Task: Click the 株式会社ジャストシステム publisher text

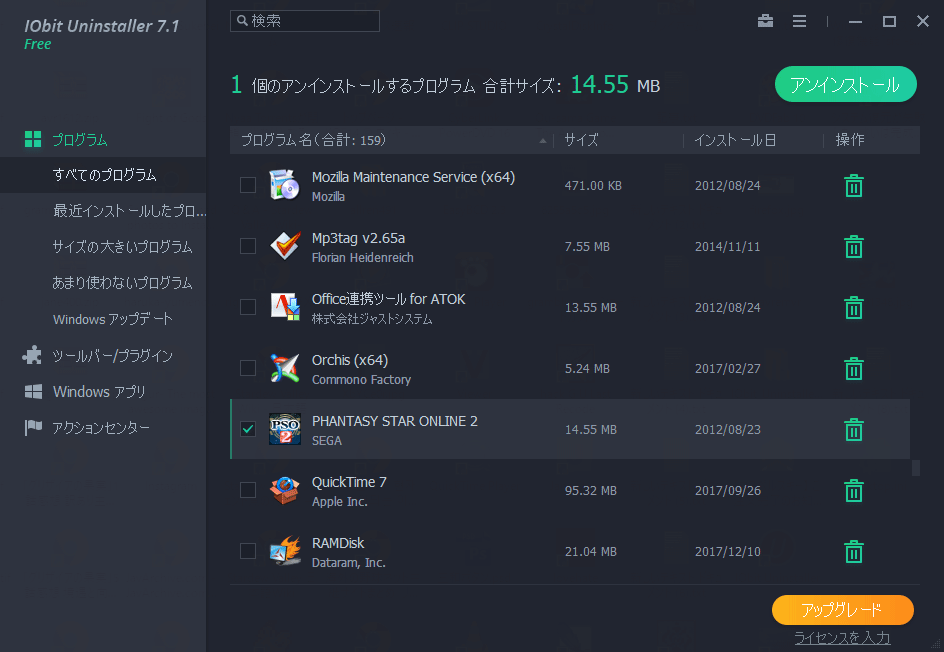Action: coord(371,318)
